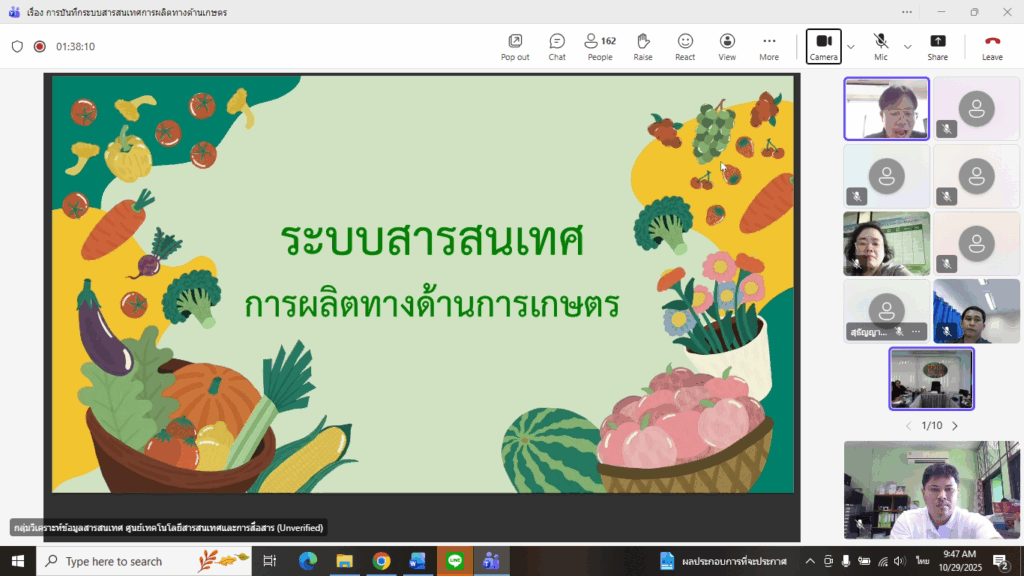Open the meeting Chat panel

[x=557, y=46]
